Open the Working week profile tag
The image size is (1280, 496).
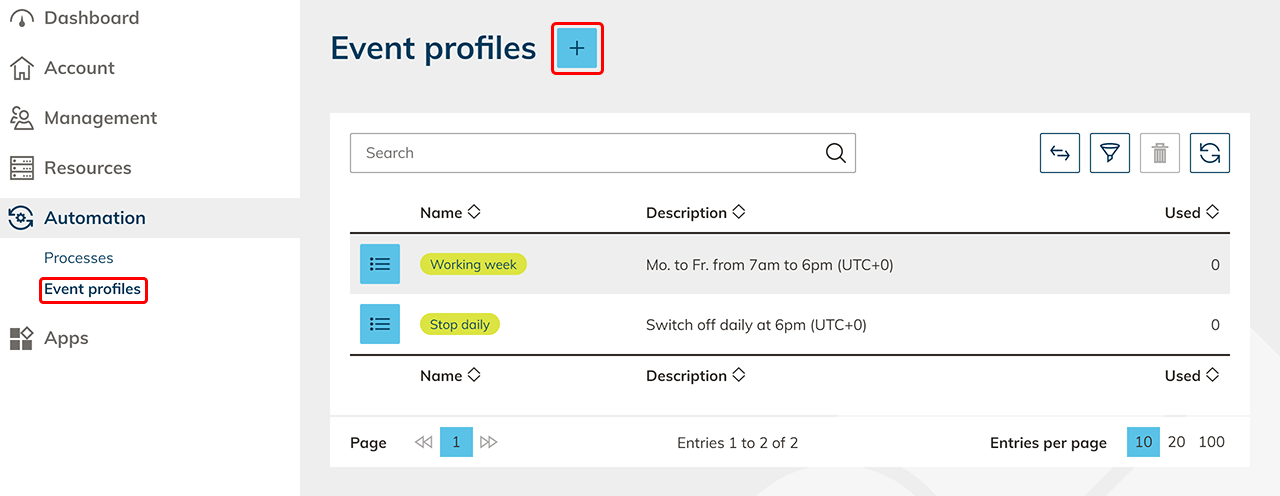point(473,265)
